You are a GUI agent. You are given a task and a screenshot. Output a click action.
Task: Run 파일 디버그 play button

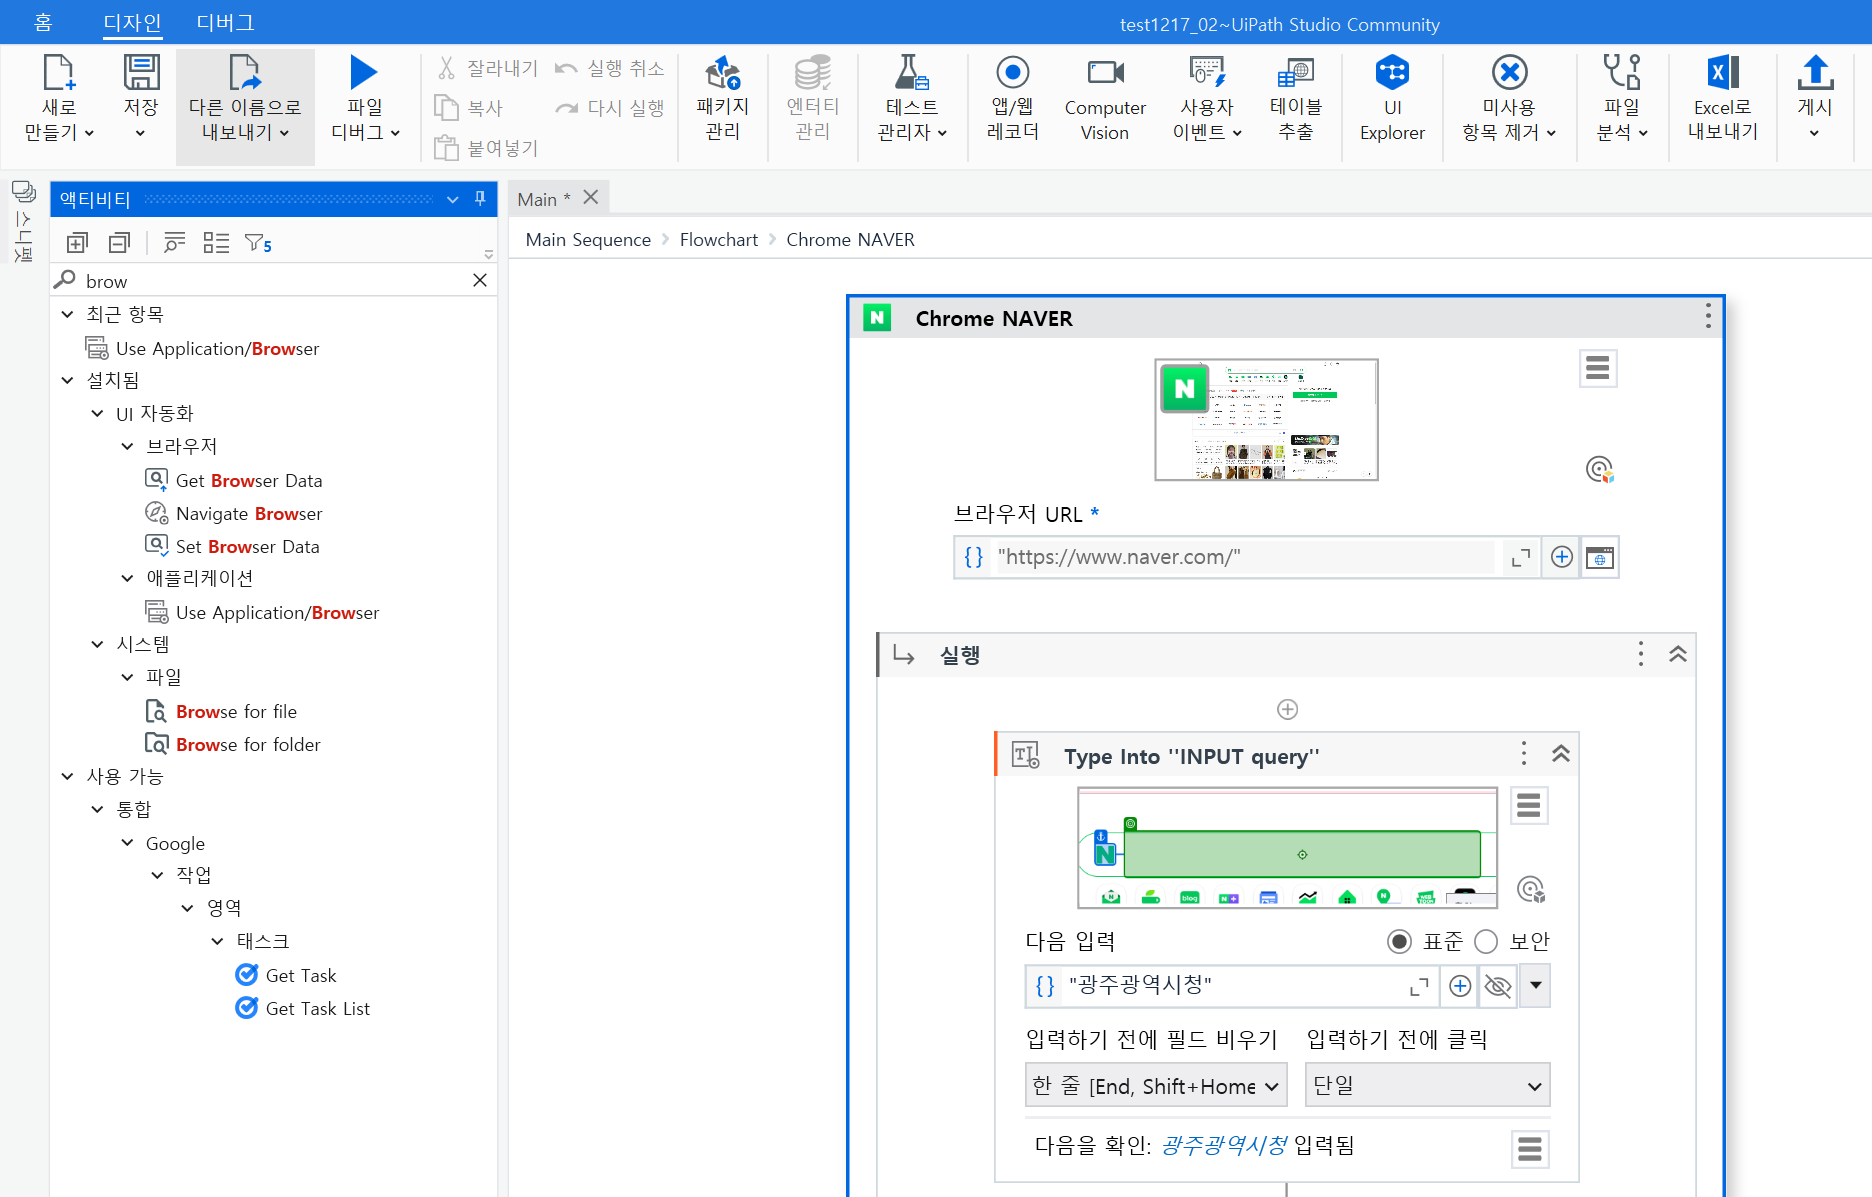coord(364,73)
